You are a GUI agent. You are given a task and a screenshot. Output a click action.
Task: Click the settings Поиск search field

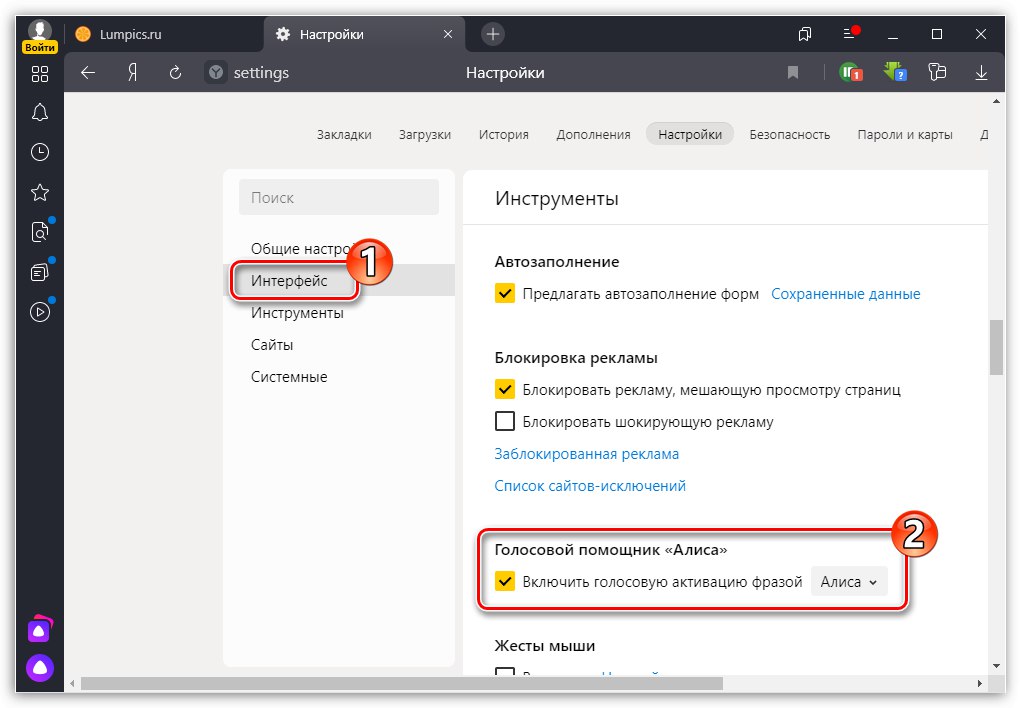339,198
